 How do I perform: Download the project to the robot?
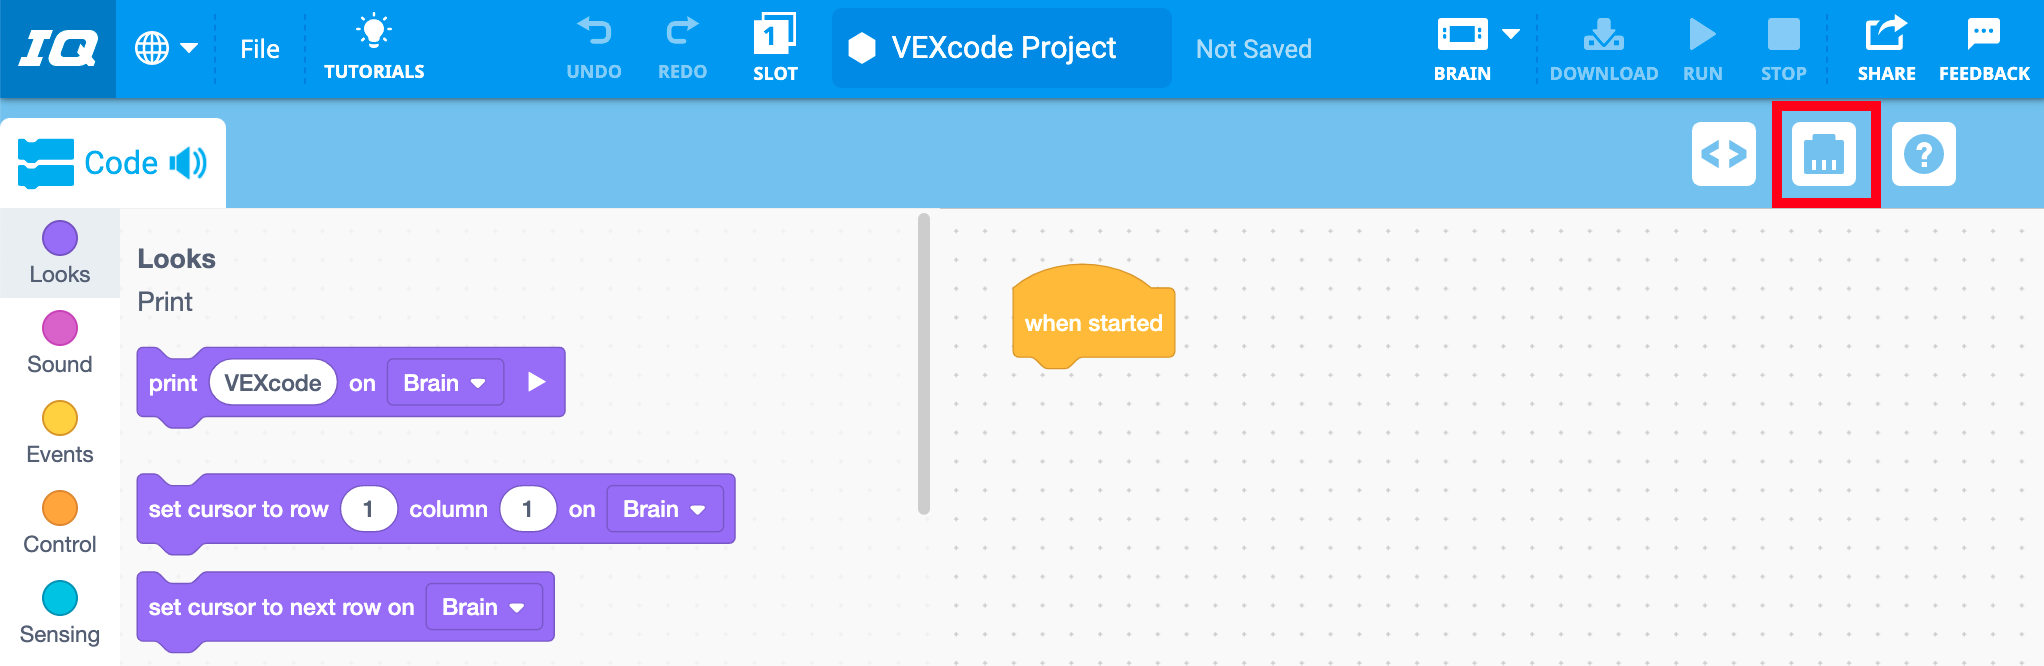1603,45
